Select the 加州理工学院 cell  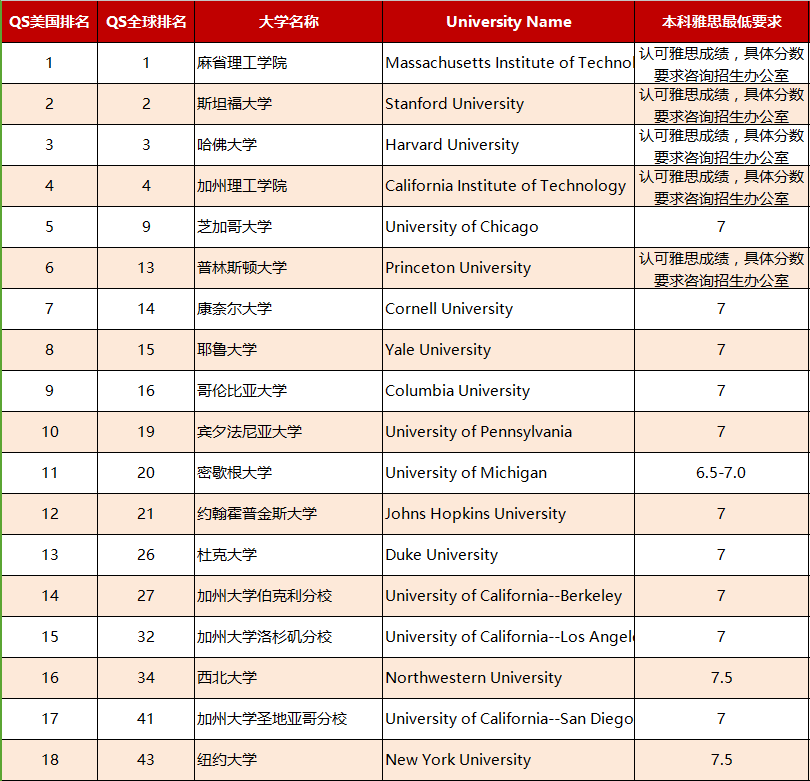coord(288,186)
